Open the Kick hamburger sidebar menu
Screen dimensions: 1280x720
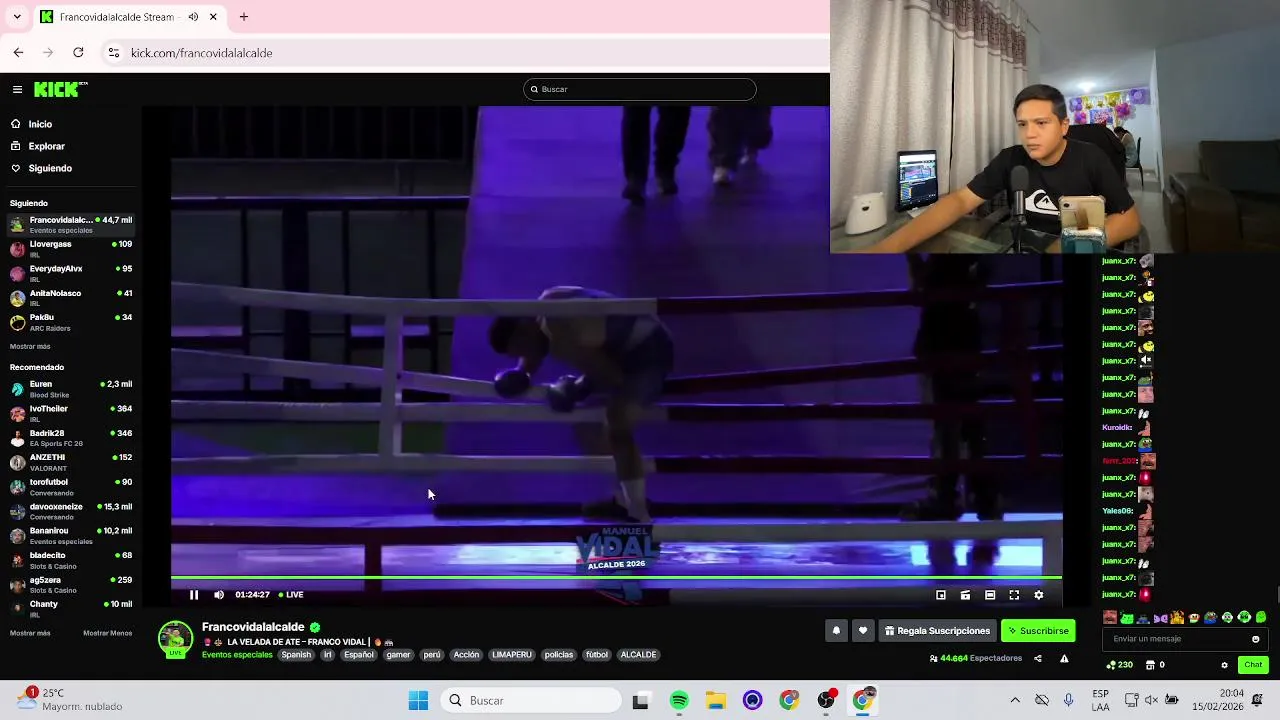tap(17, 89)
